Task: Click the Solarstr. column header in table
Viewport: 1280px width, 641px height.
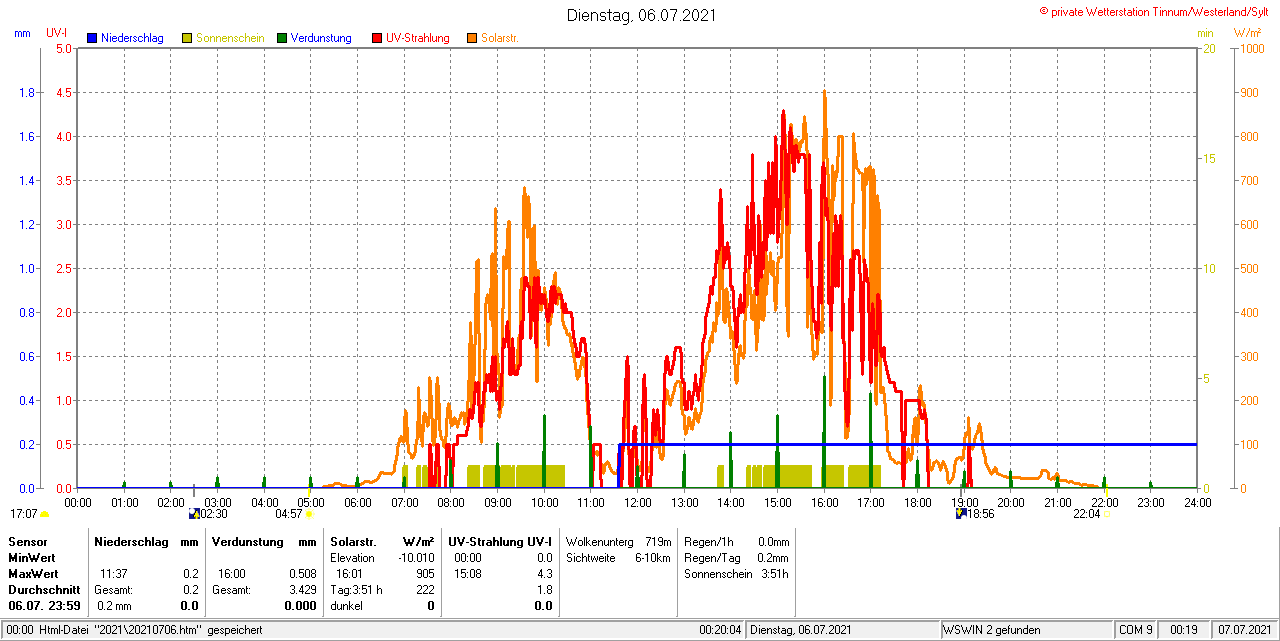Action: coord(352,541)
